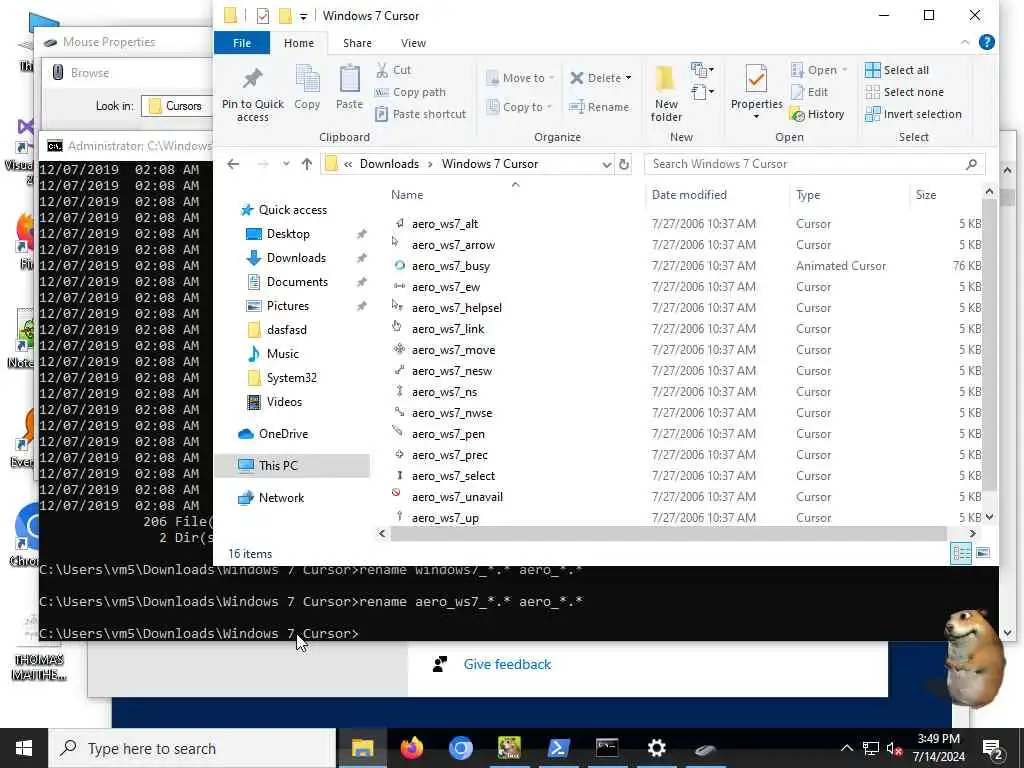
Task: Sort files by Name column header
Action: (407, 195)
